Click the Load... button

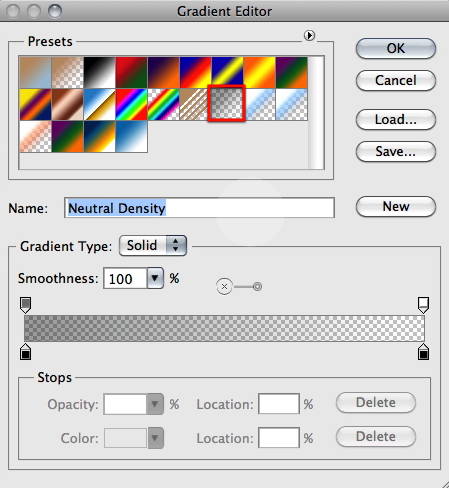396,119
